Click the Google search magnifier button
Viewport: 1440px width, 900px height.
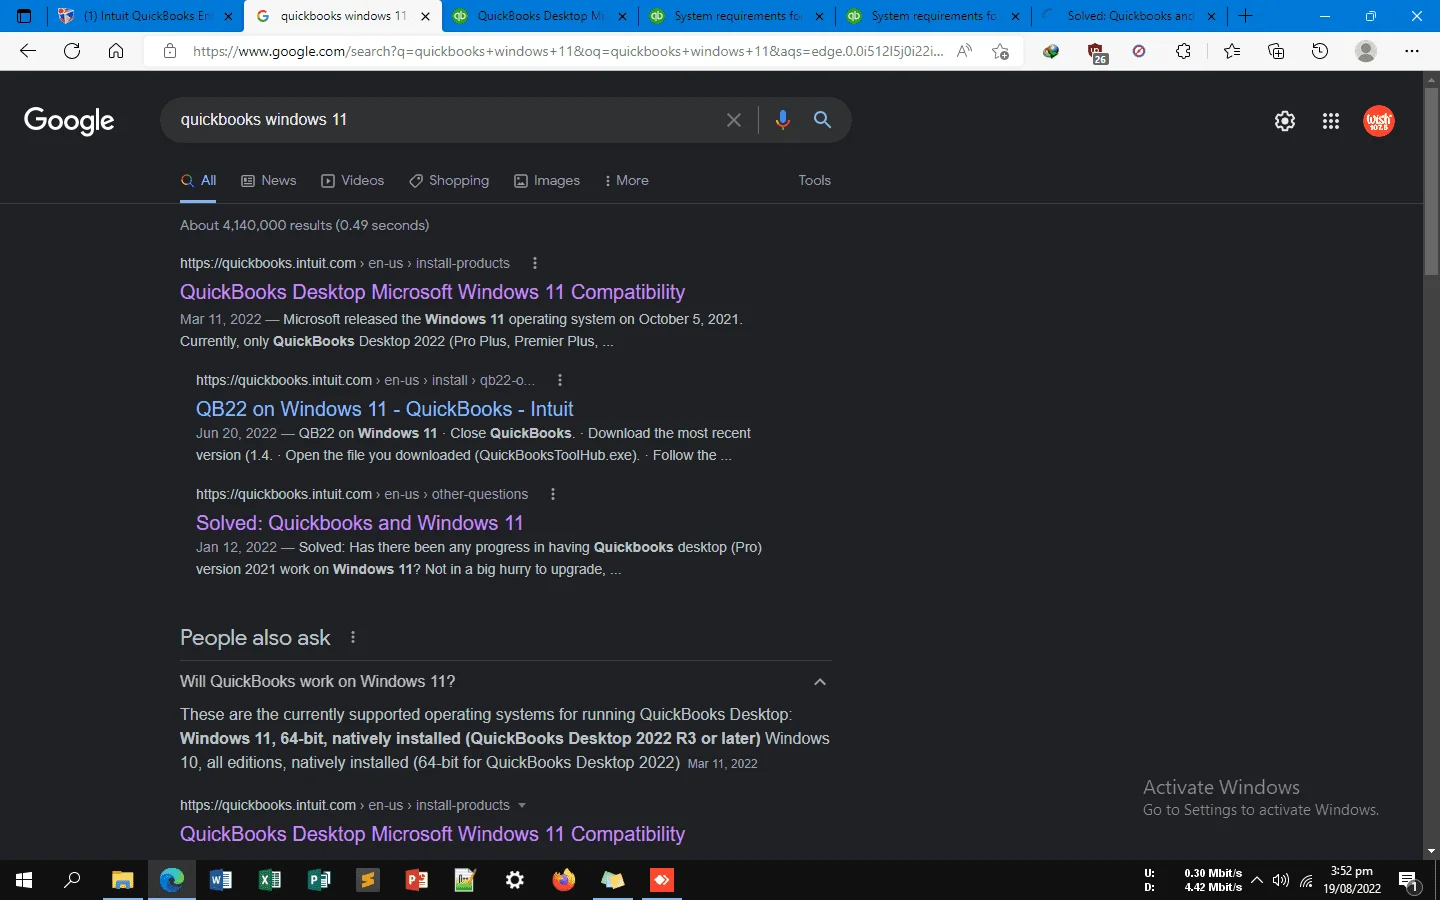click(x=822, y=120)
